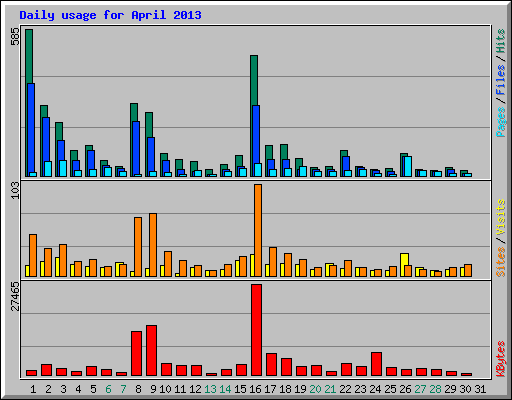This screenshot has width=512, height=400.
Task: Click the red KBytes legend label
Action: [x=500, y=359]
